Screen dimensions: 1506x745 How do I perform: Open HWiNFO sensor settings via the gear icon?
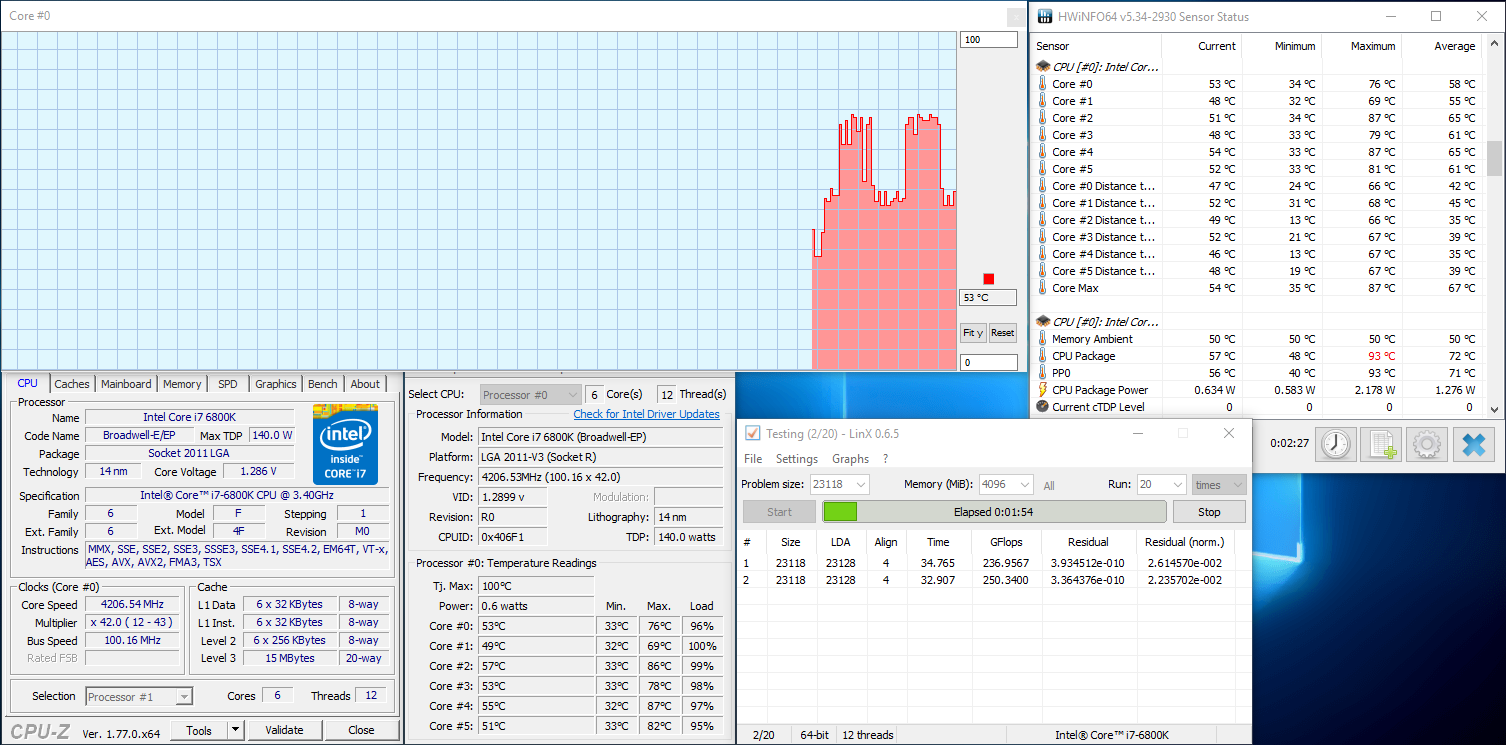pos(1427,444)
